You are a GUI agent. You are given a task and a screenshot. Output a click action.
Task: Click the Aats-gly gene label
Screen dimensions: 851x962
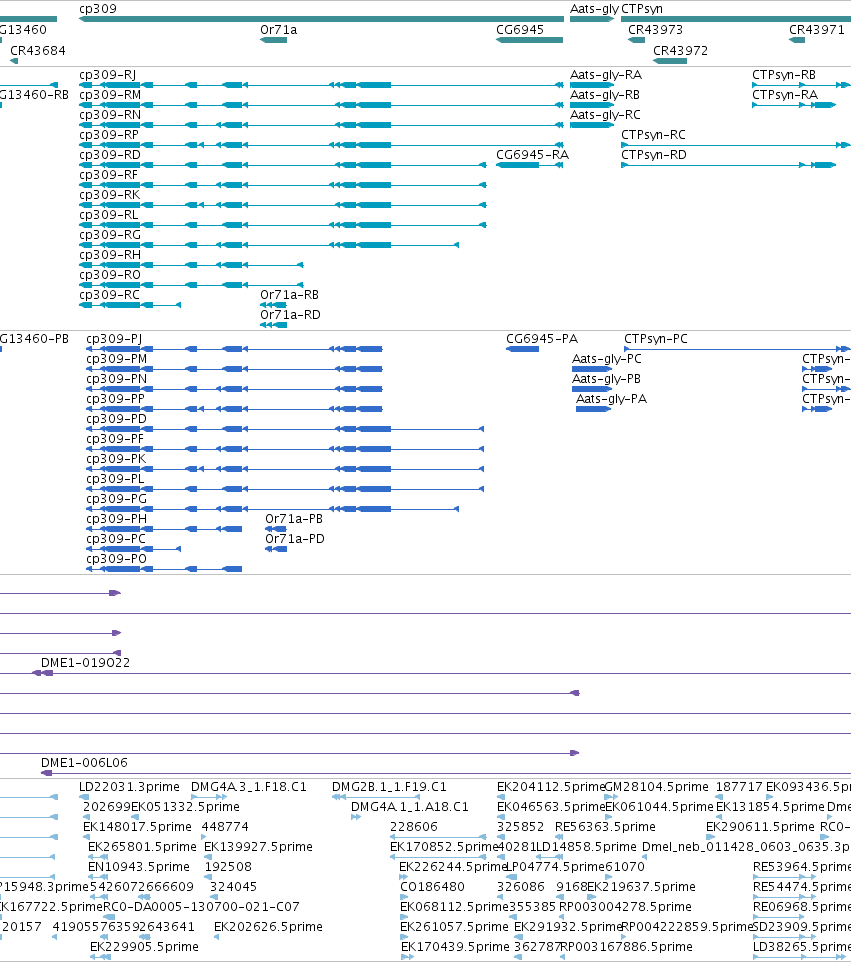(x=595, y=9)
